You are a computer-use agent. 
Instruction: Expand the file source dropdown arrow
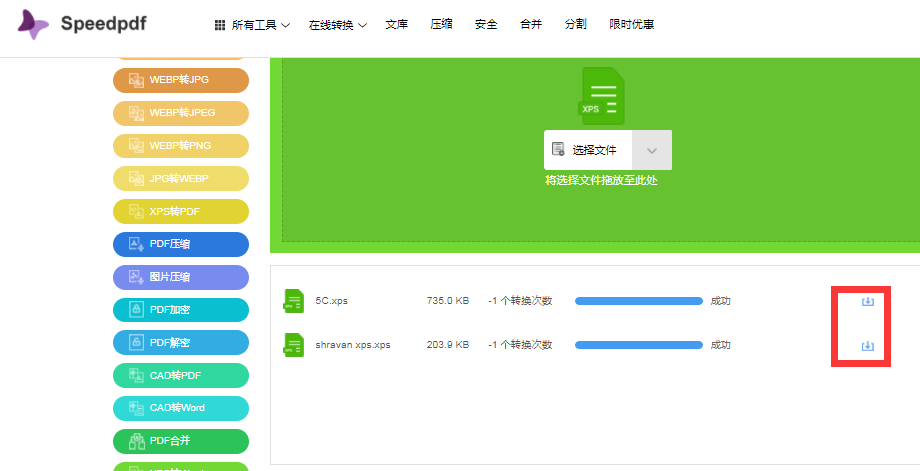(652, 150)
